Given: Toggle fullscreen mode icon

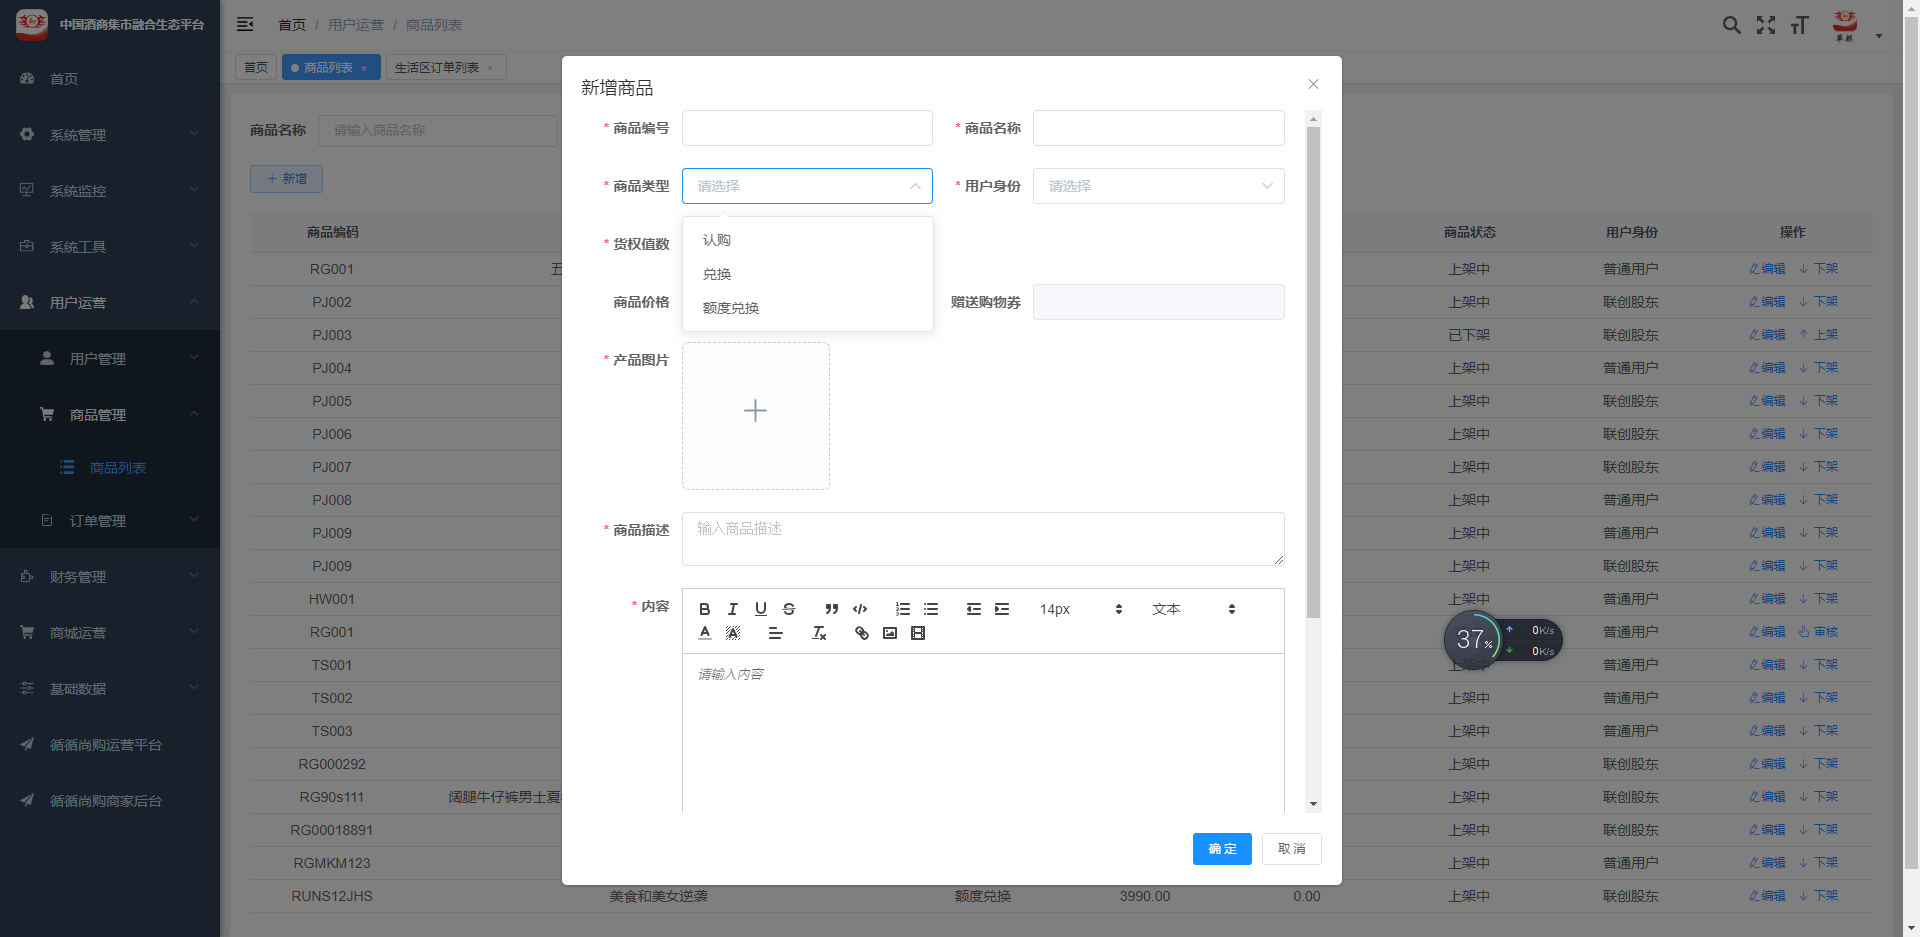Looking at the screenshot, I should click(x=1766, y=25).
